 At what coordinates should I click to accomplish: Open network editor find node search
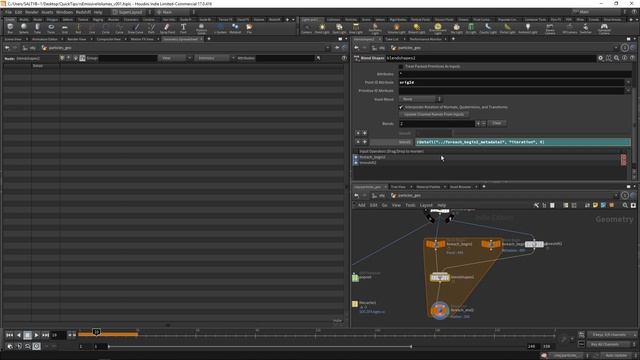[625, 205]
